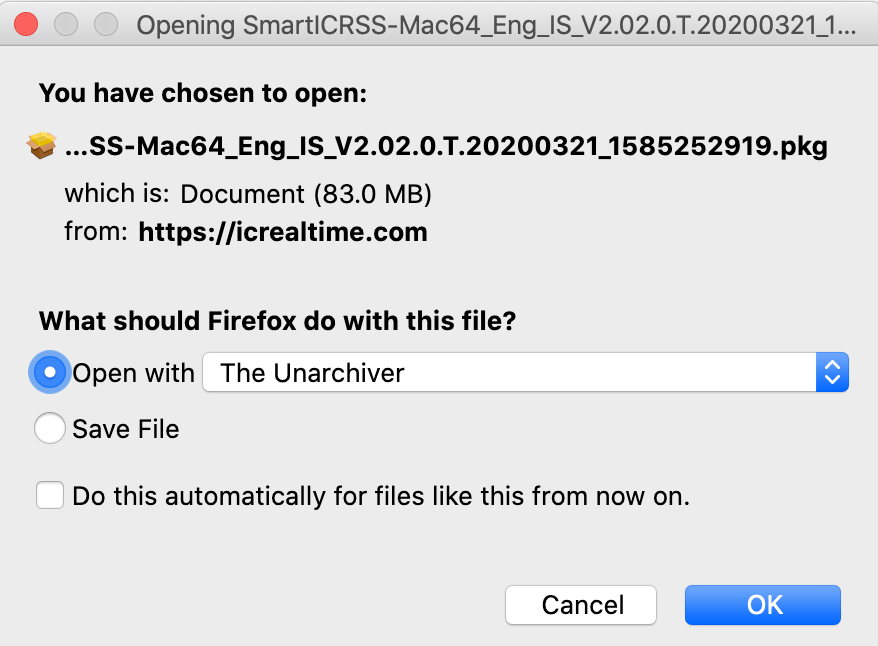Enable the "Do this automatically" checkbox
The width and height of the screenshot is (878, 646).
tap(50, 495)
